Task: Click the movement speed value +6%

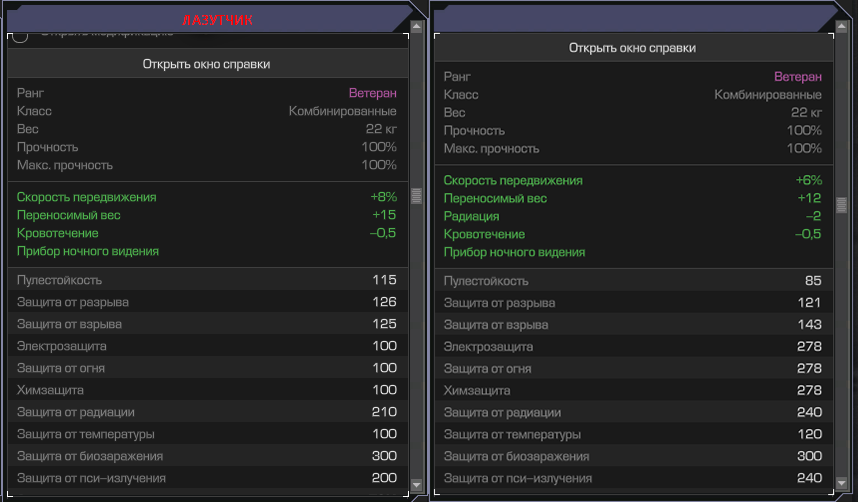Action: tap(809, 180)
